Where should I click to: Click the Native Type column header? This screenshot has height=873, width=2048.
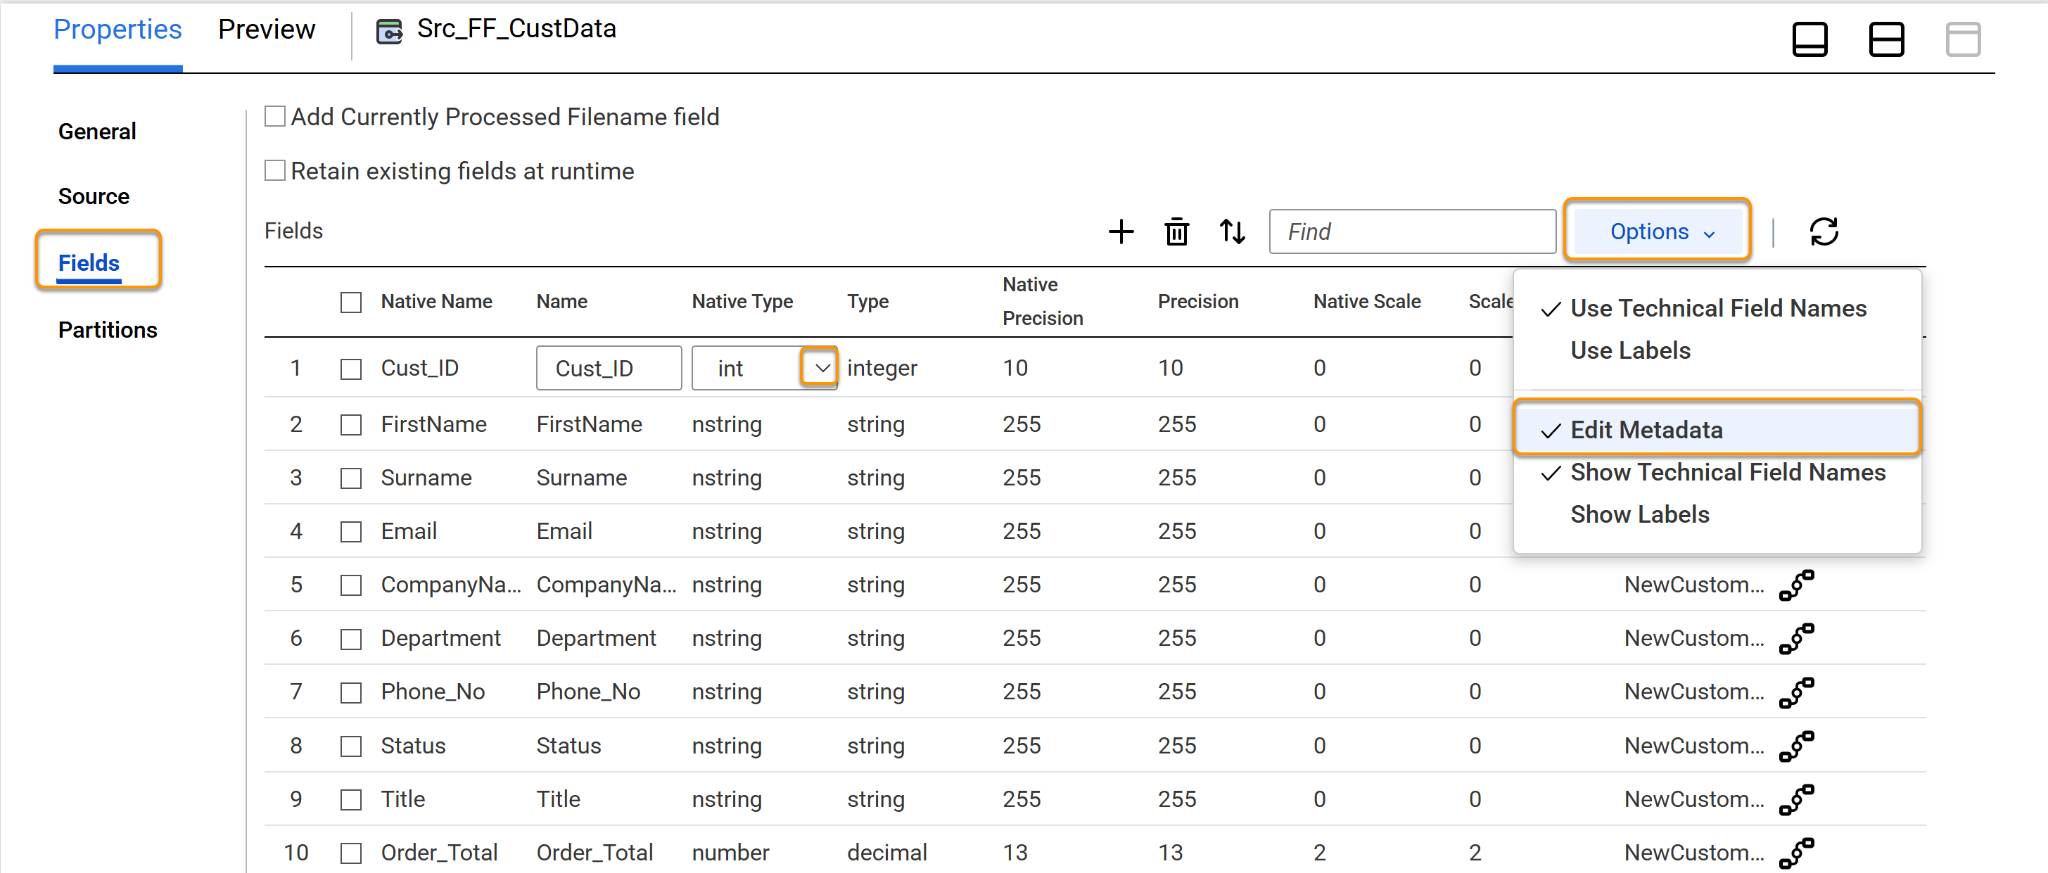tap(742, 302)
